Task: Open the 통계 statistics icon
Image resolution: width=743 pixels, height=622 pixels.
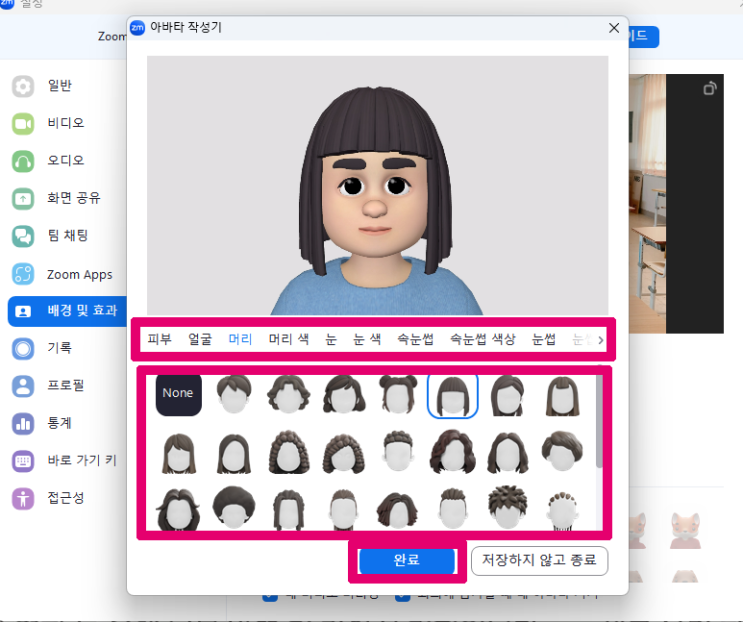Action: click(x=22, y=424)
